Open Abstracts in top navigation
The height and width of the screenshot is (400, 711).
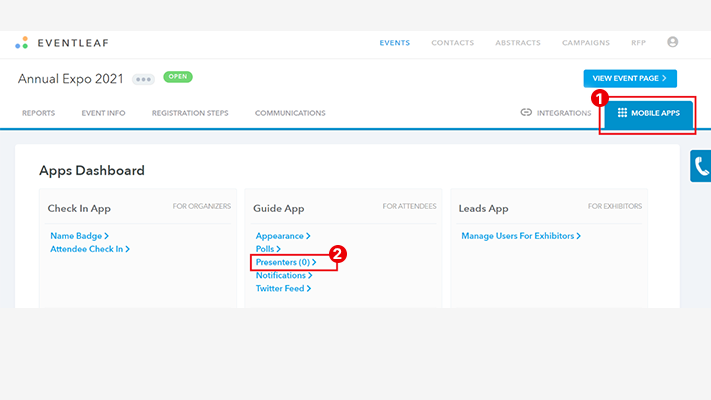(x=518, y=43)
